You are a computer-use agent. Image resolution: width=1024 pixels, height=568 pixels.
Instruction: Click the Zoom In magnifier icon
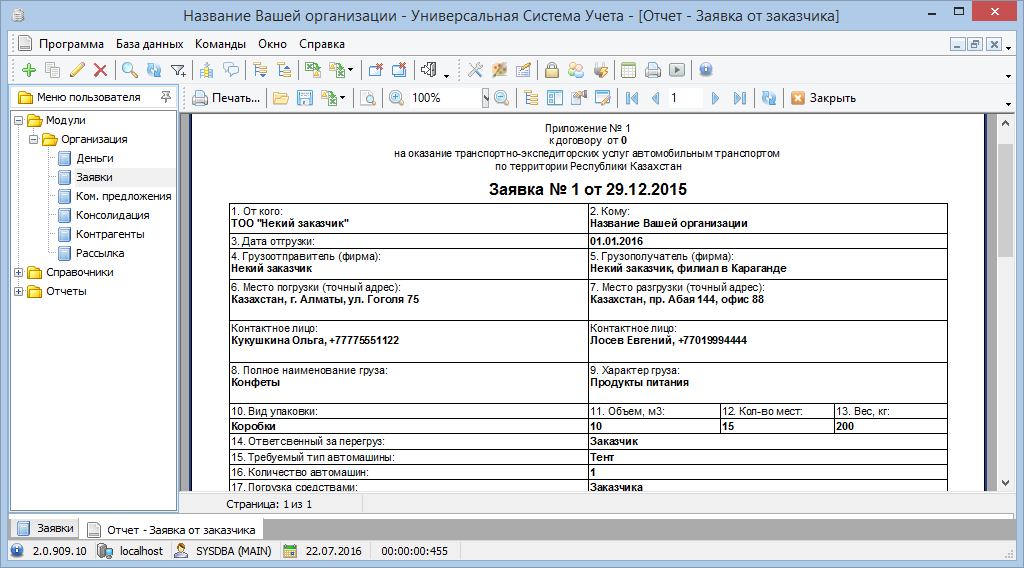[x=396, y=98]
